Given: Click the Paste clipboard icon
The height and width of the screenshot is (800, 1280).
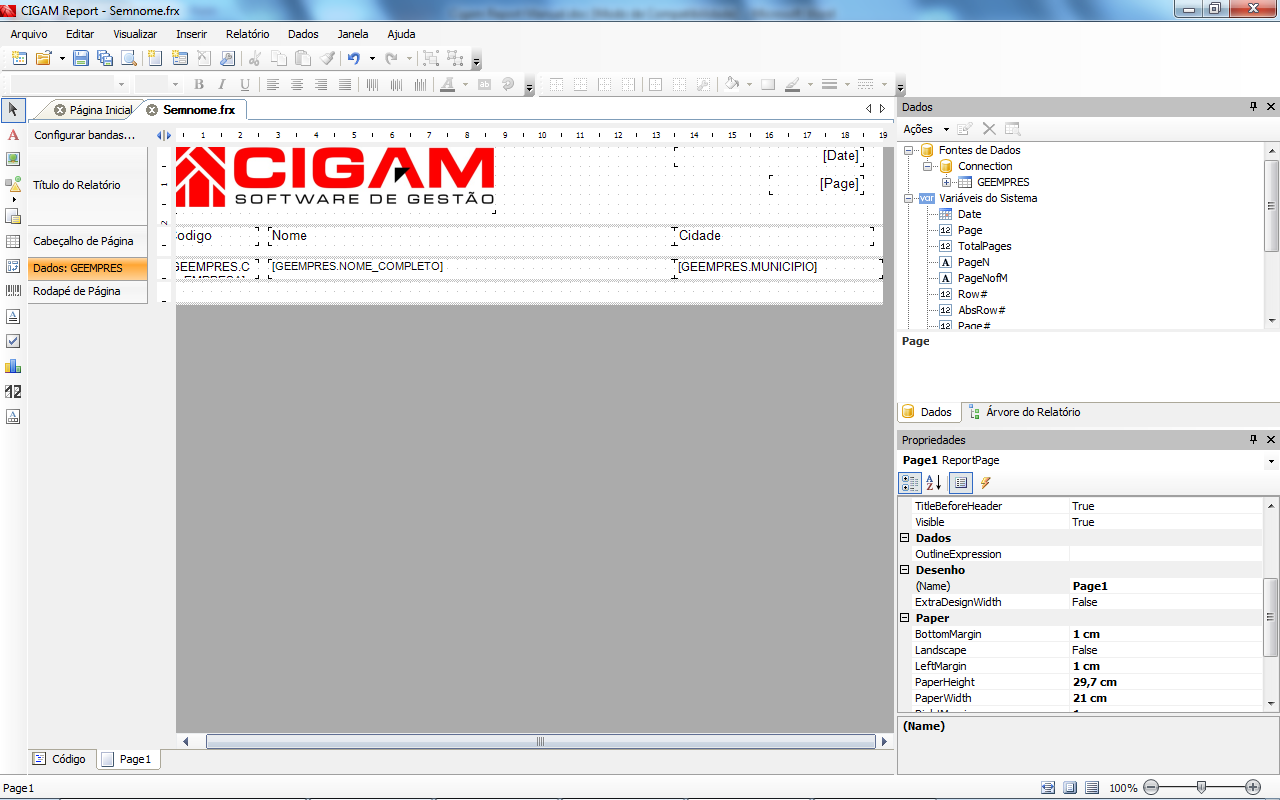Looking at the screenshot, I should 303,58.
